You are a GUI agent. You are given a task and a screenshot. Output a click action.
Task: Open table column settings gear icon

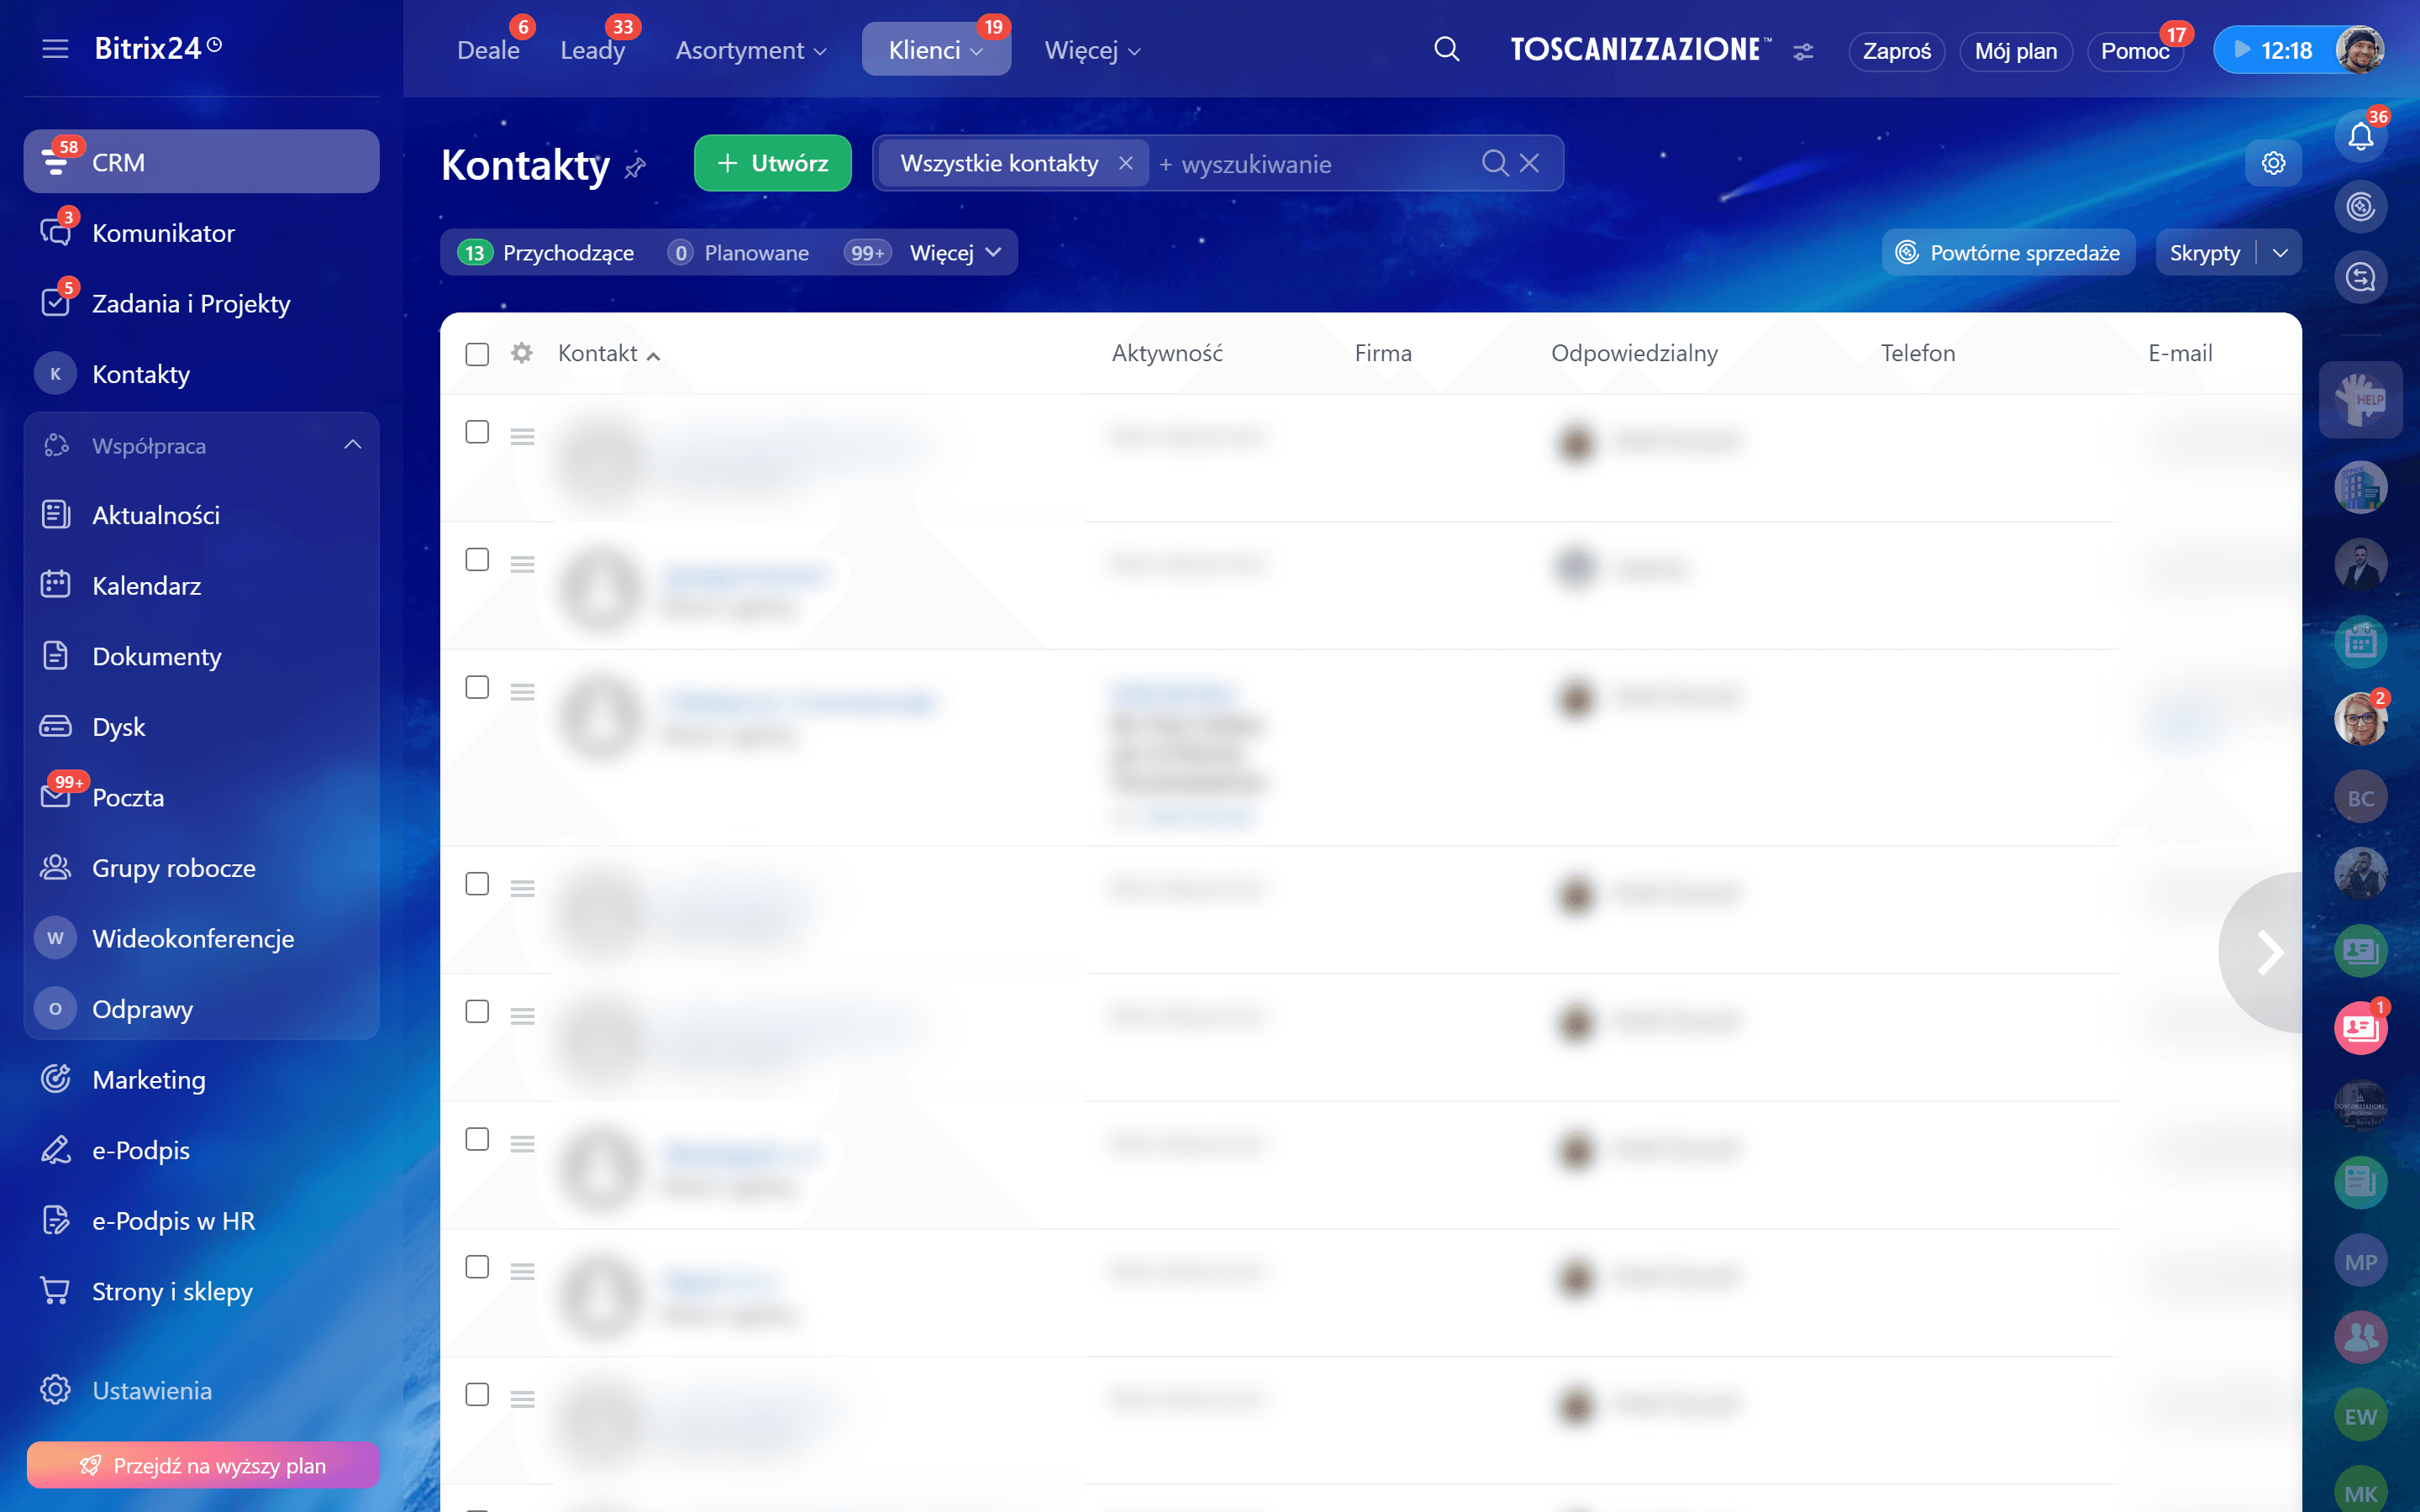click(x=521, y=353)
